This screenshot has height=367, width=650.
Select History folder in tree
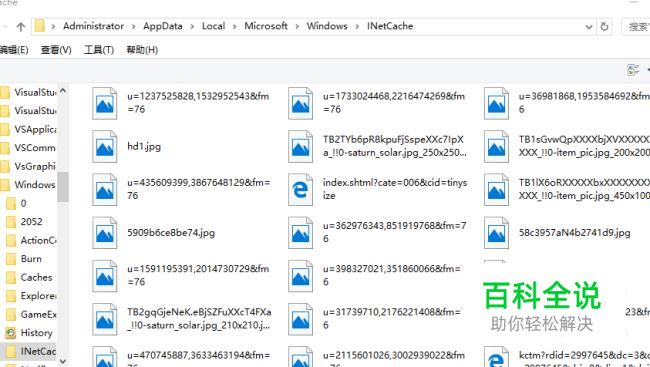click(29, 333)
